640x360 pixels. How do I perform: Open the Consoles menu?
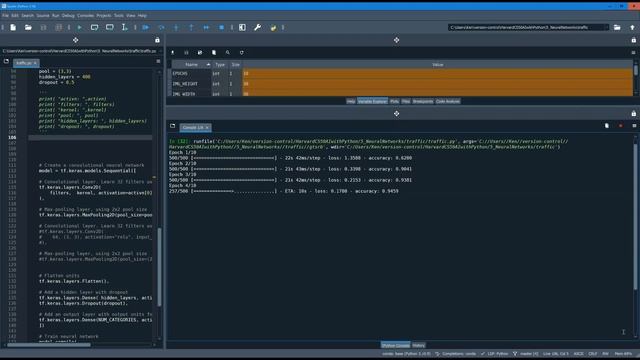(85, 16)
